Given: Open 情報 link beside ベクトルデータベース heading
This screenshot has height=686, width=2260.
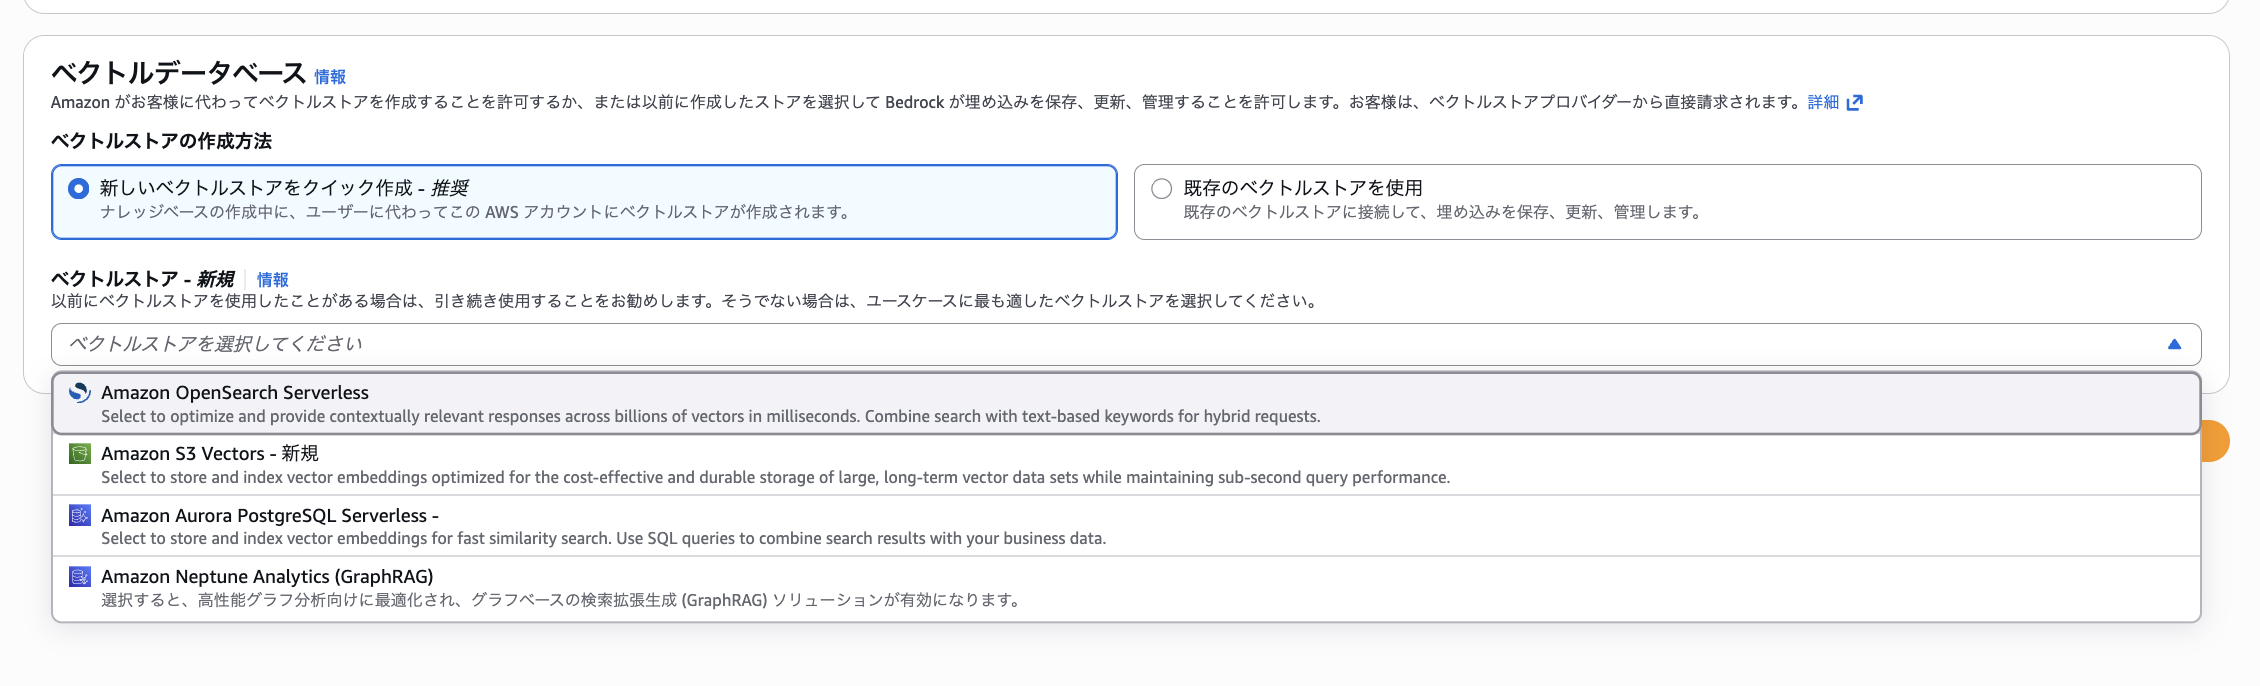Looking at the screenshot, I should point(330,77).
